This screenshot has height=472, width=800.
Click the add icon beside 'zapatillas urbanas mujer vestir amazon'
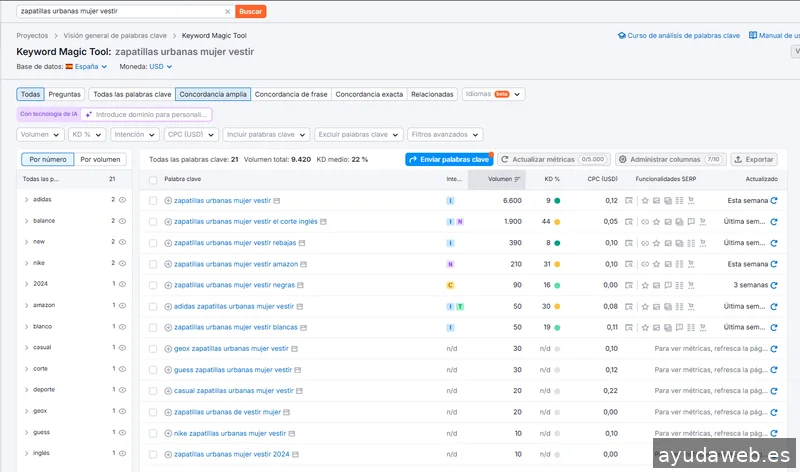click(168, 264)
